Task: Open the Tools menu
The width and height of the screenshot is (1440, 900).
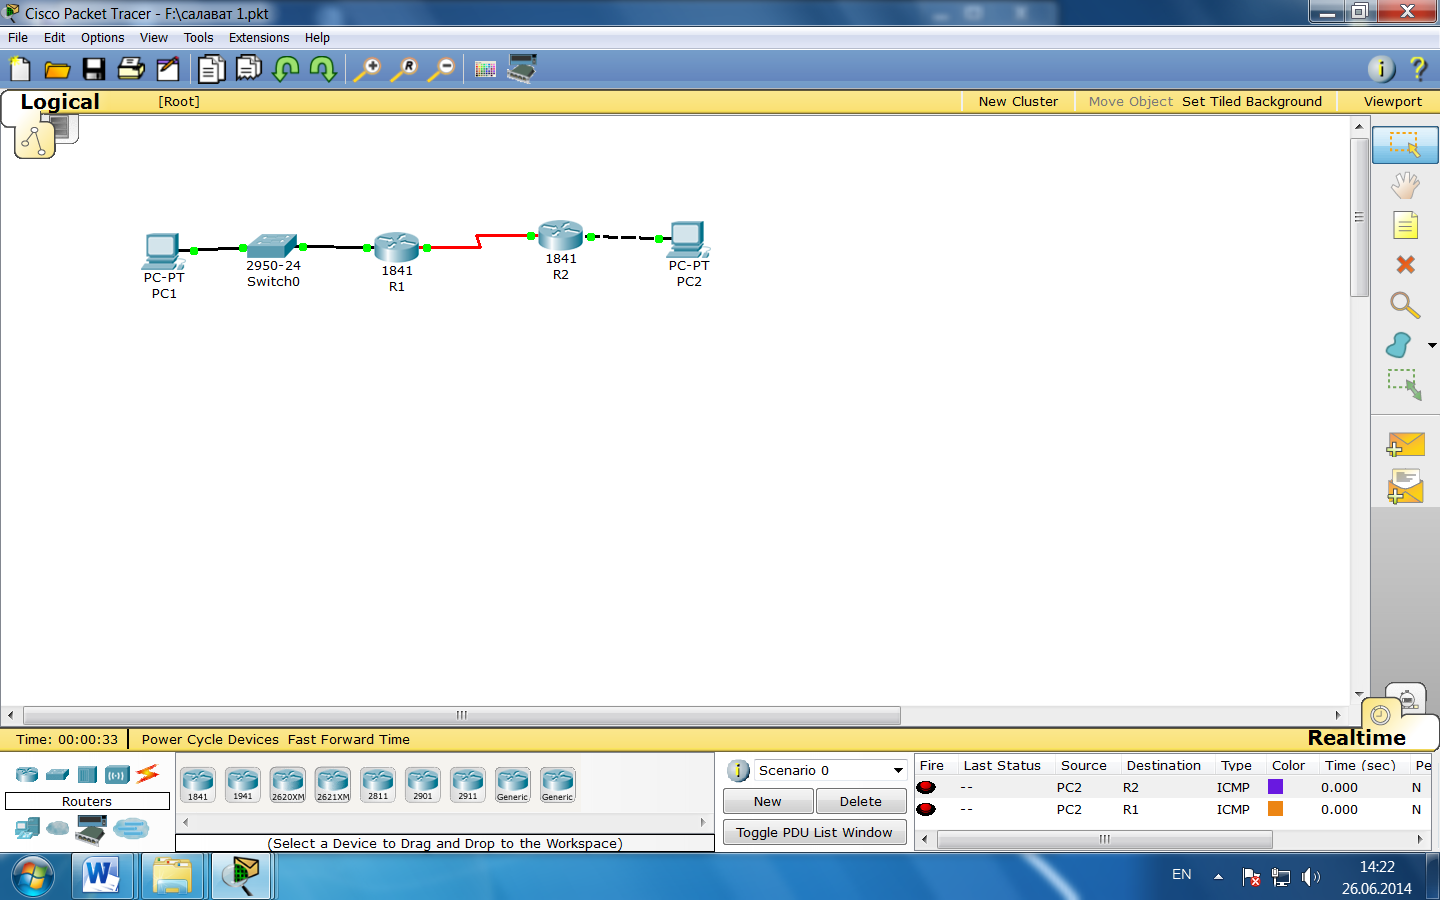Action: (x=198, y=38)
